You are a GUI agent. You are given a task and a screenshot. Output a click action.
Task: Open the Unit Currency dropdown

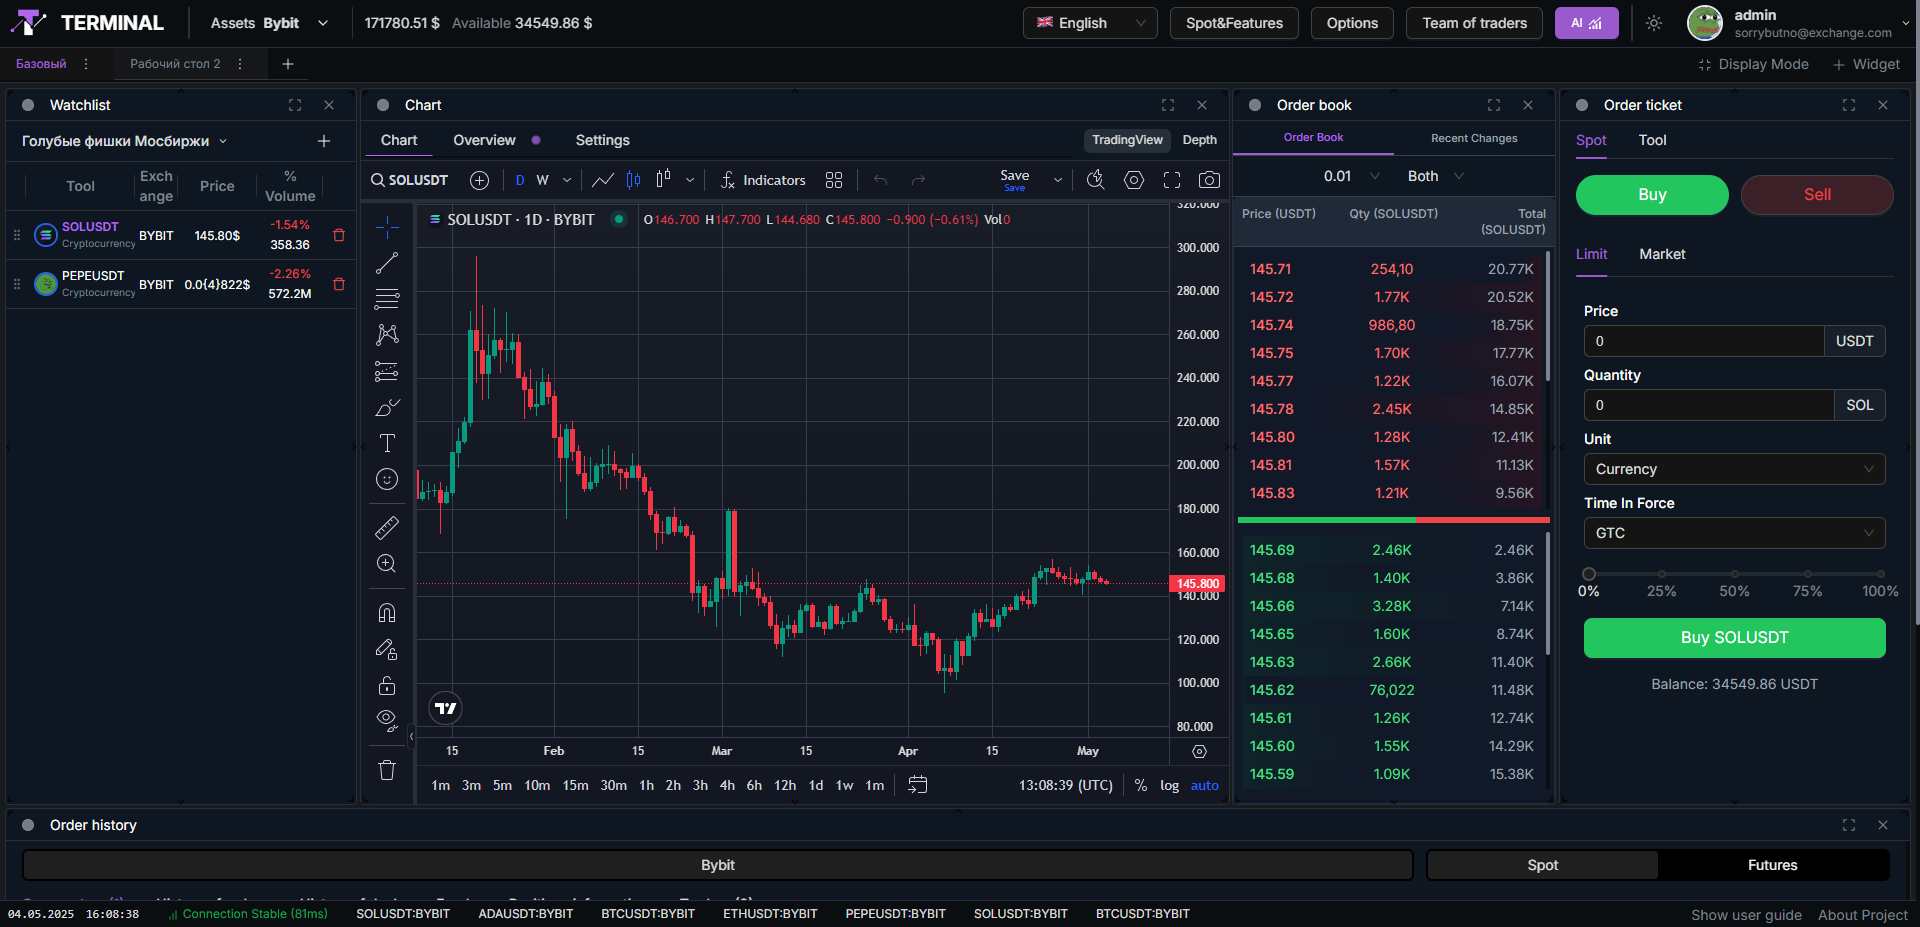tap(1734, 469)
